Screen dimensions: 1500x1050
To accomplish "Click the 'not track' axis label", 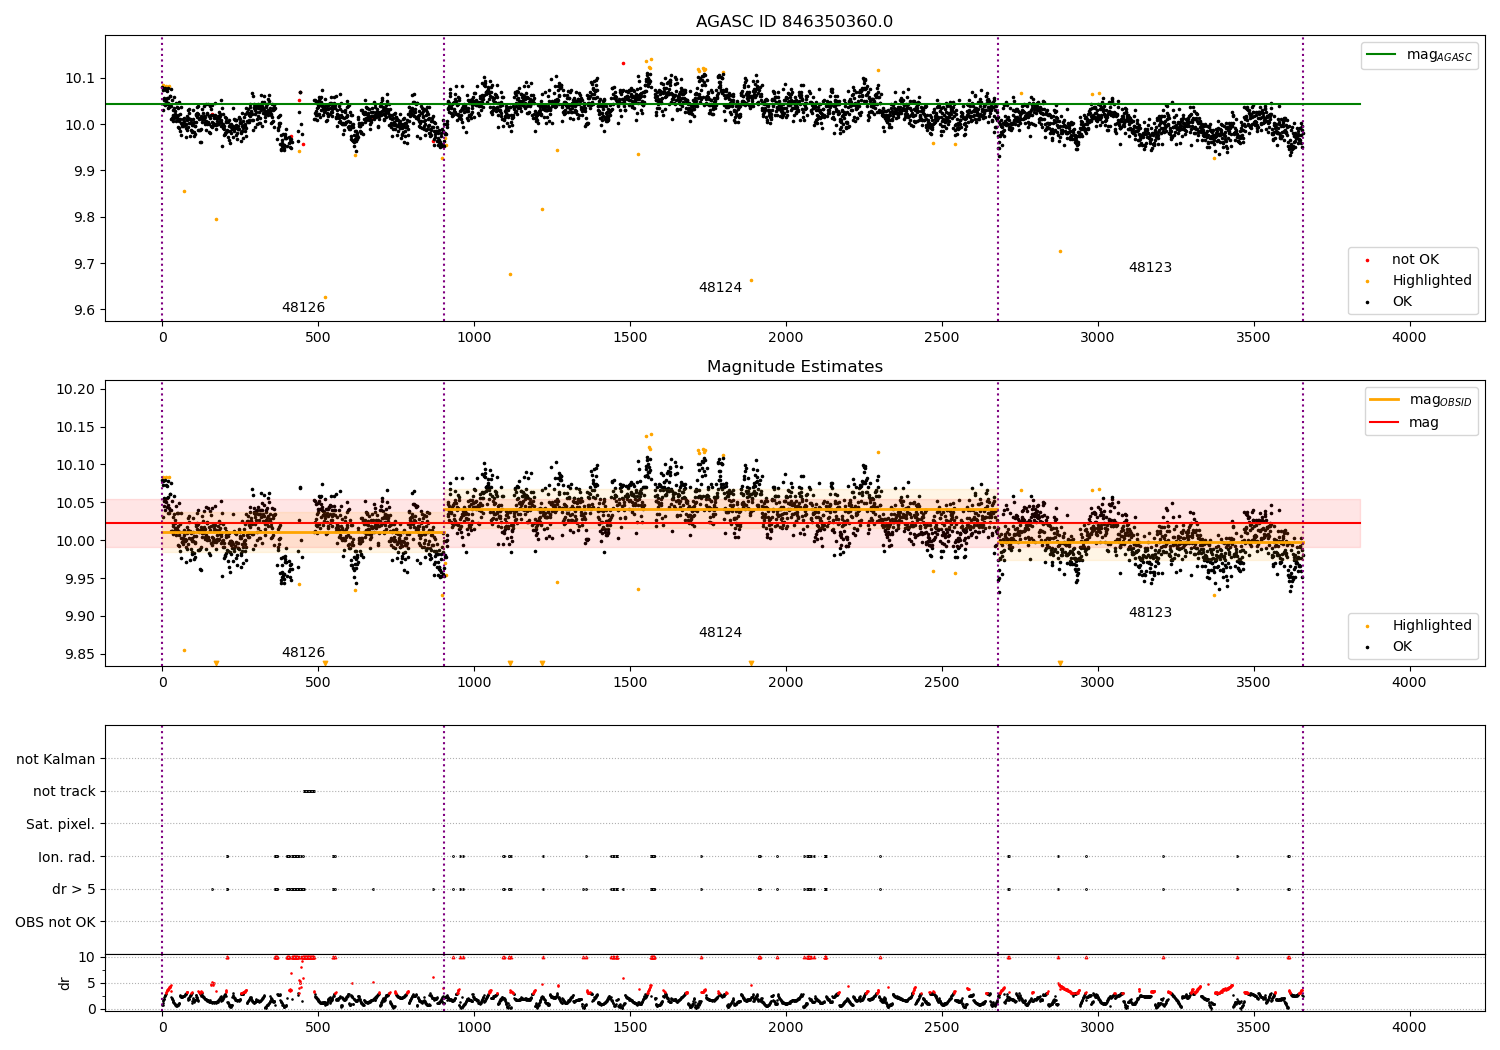I will pos(64,791).
